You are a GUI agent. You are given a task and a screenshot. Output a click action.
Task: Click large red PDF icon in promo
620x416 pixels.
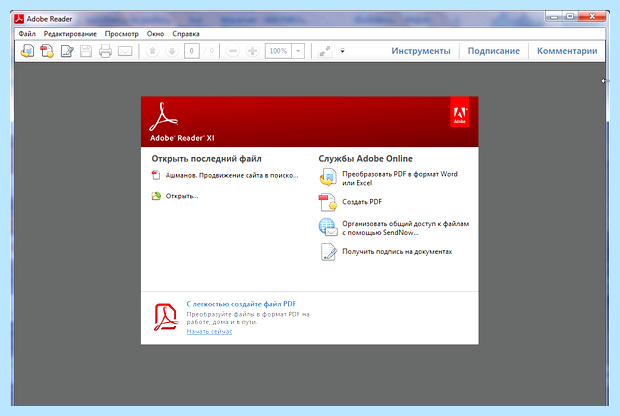click(x=166, y=317)
